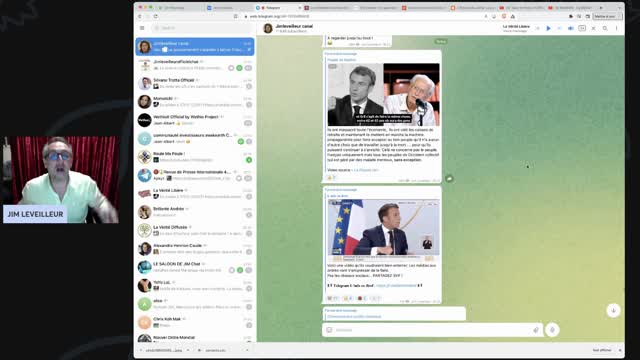Screen dimensions: 640x360
Task: Click Silvano Trotta Officiel avatar
Action: pos(144,83)
